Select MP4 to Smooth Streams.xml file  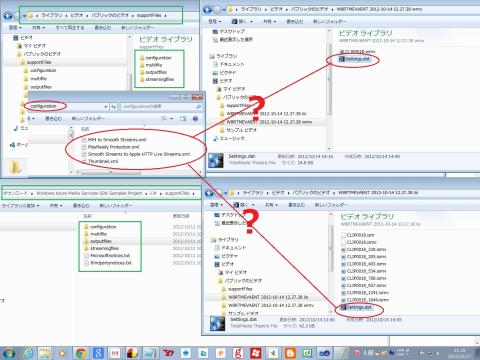pos(114,140)
